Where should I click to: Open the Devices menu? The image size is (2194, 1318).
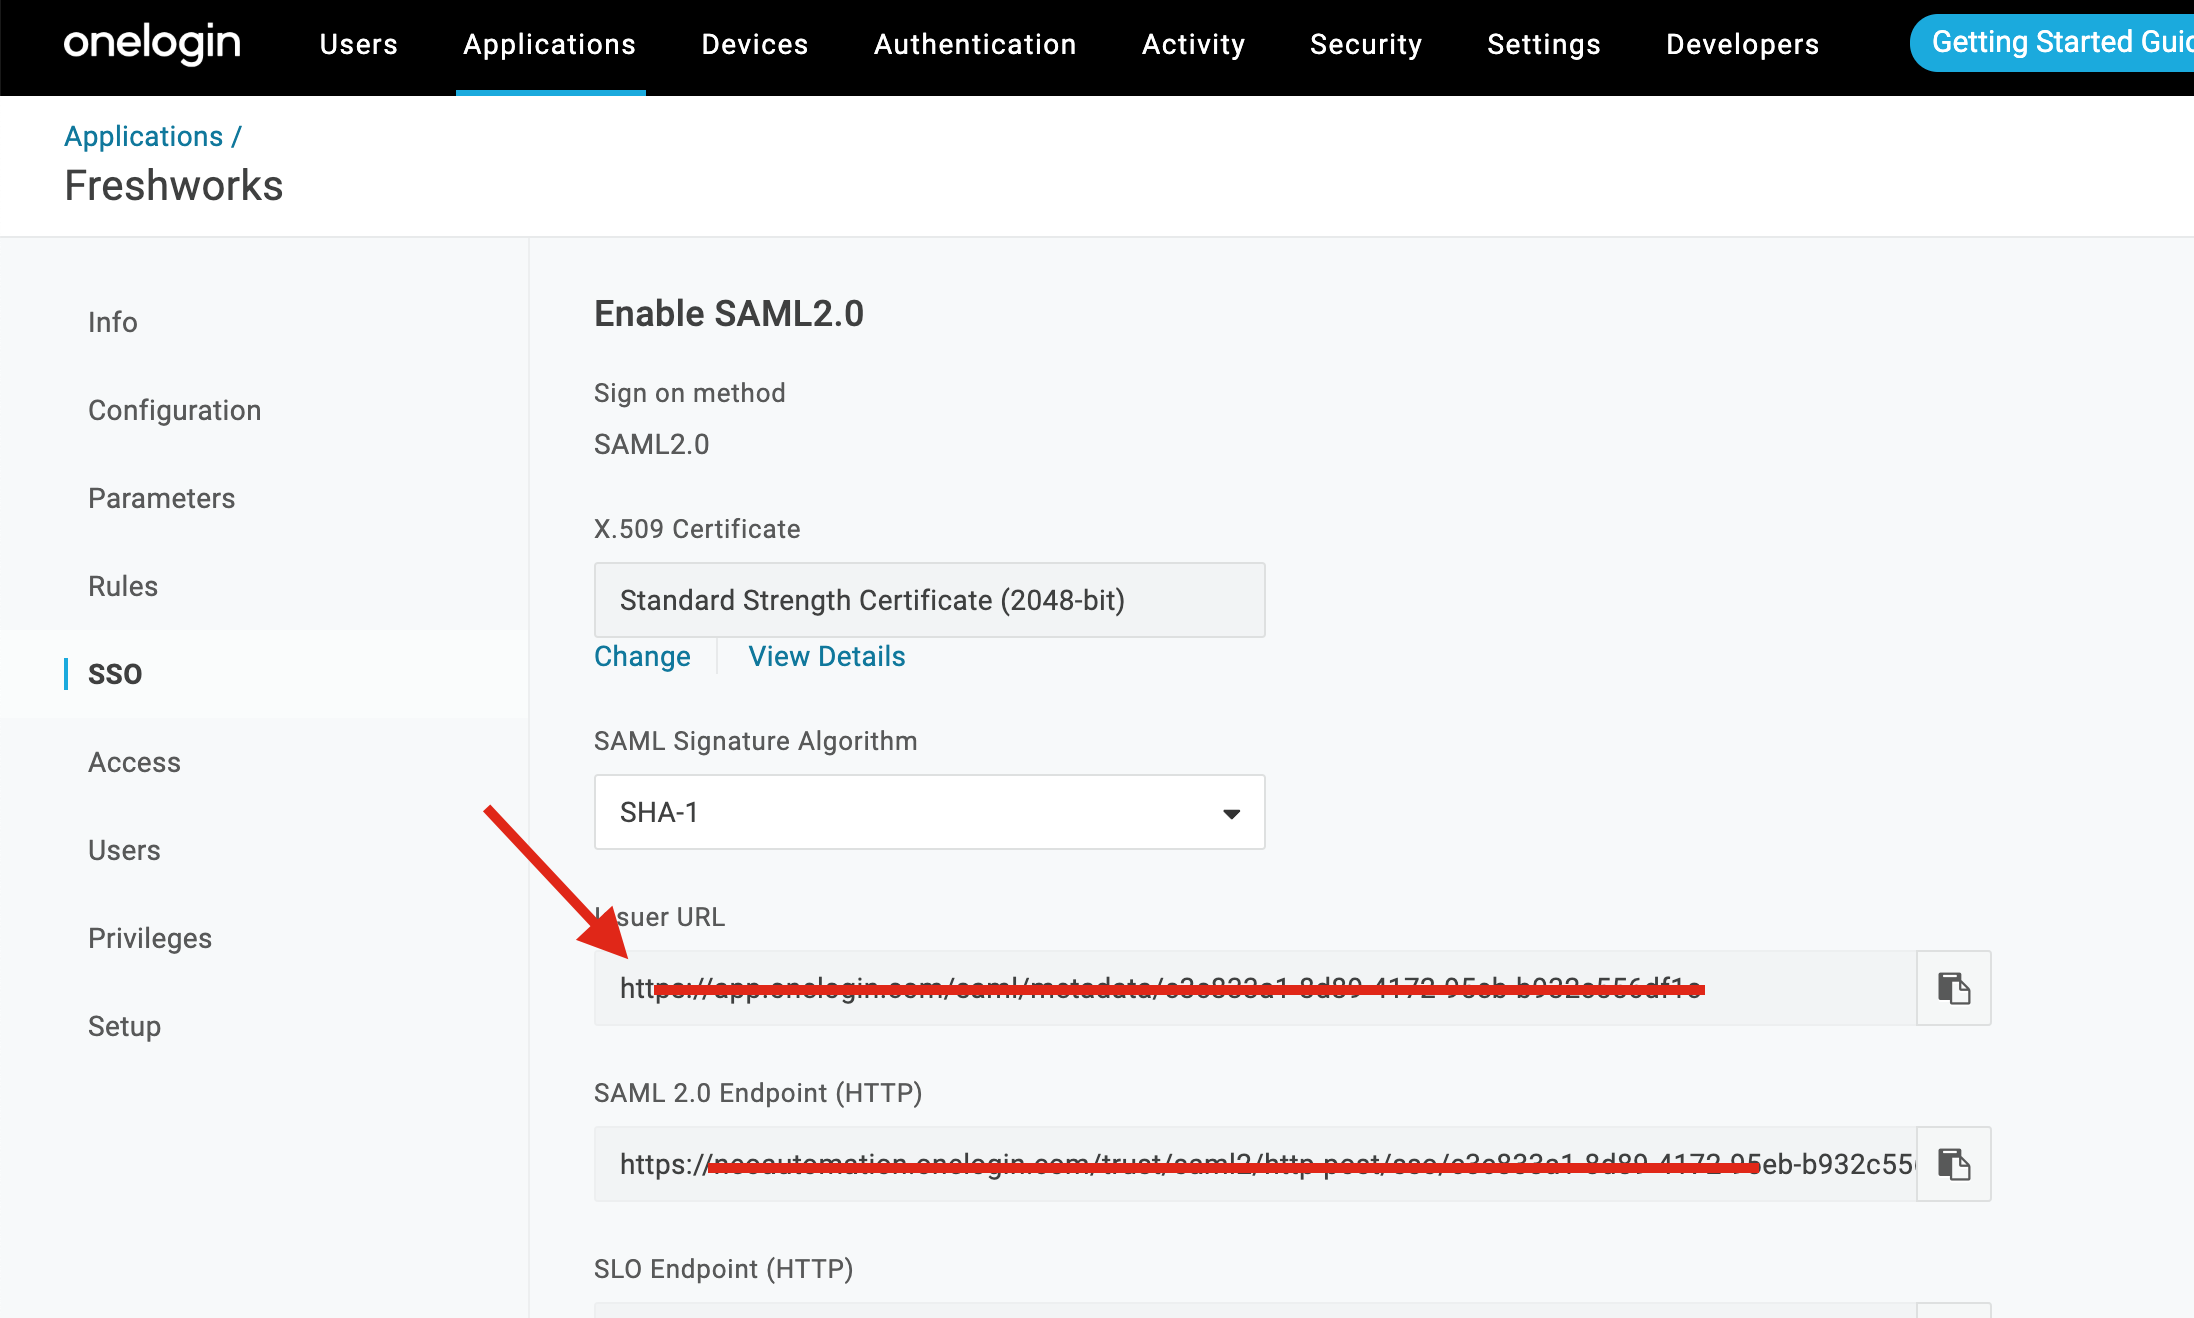click(754, 44)
